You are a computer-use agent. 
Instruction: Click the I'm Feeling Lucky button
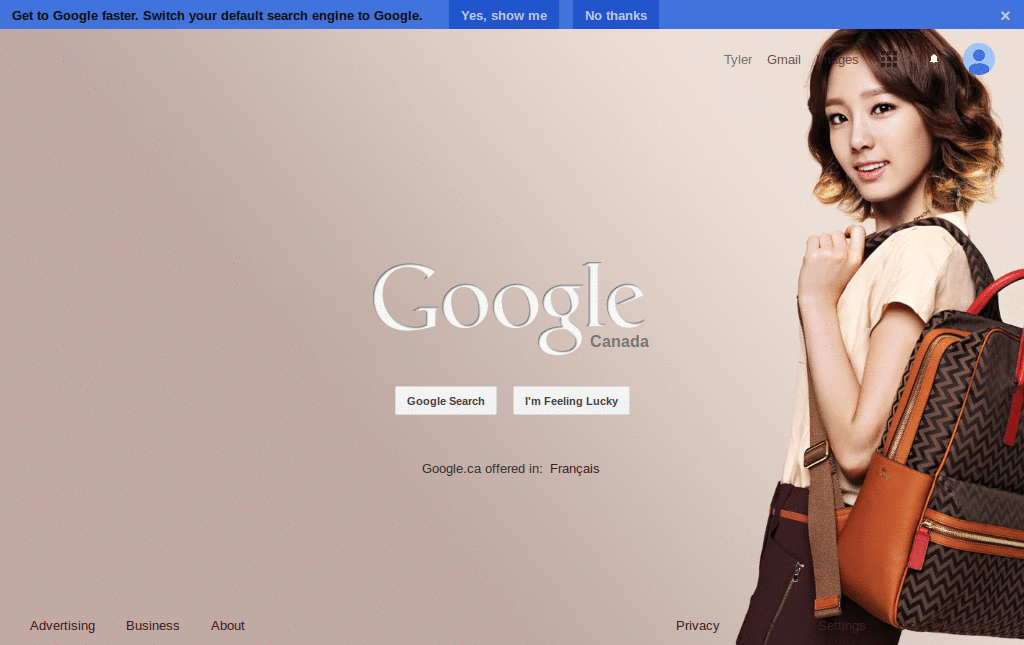571,401
